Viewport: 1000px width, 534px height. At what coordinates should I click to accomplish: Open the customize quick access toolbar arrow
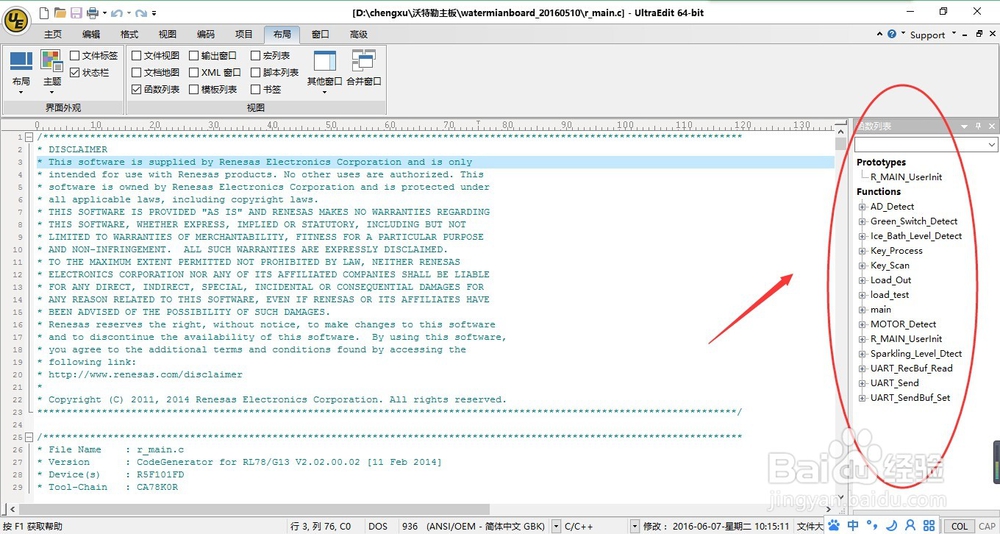pos(155,13)
